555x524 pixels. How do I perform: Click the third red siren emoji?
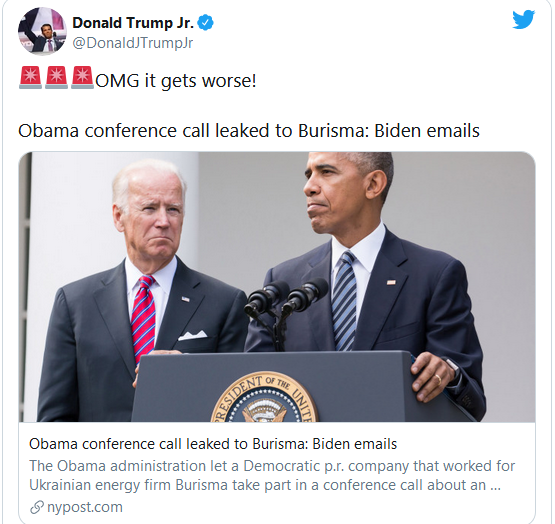82,77
